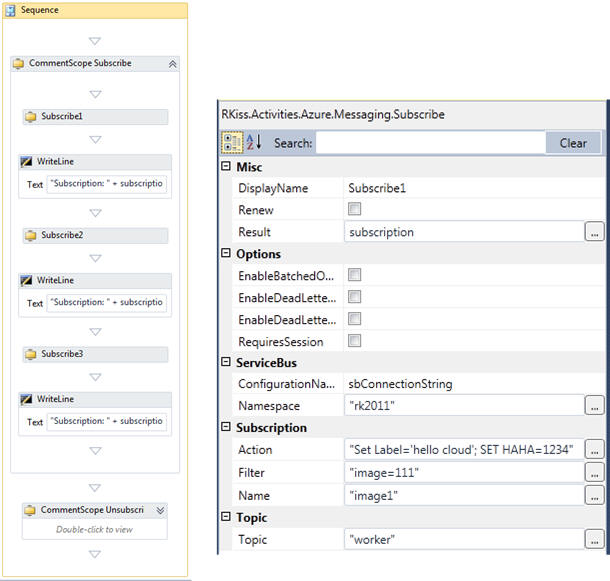
Task: Open expression editor for Name property
Action: 594,495
